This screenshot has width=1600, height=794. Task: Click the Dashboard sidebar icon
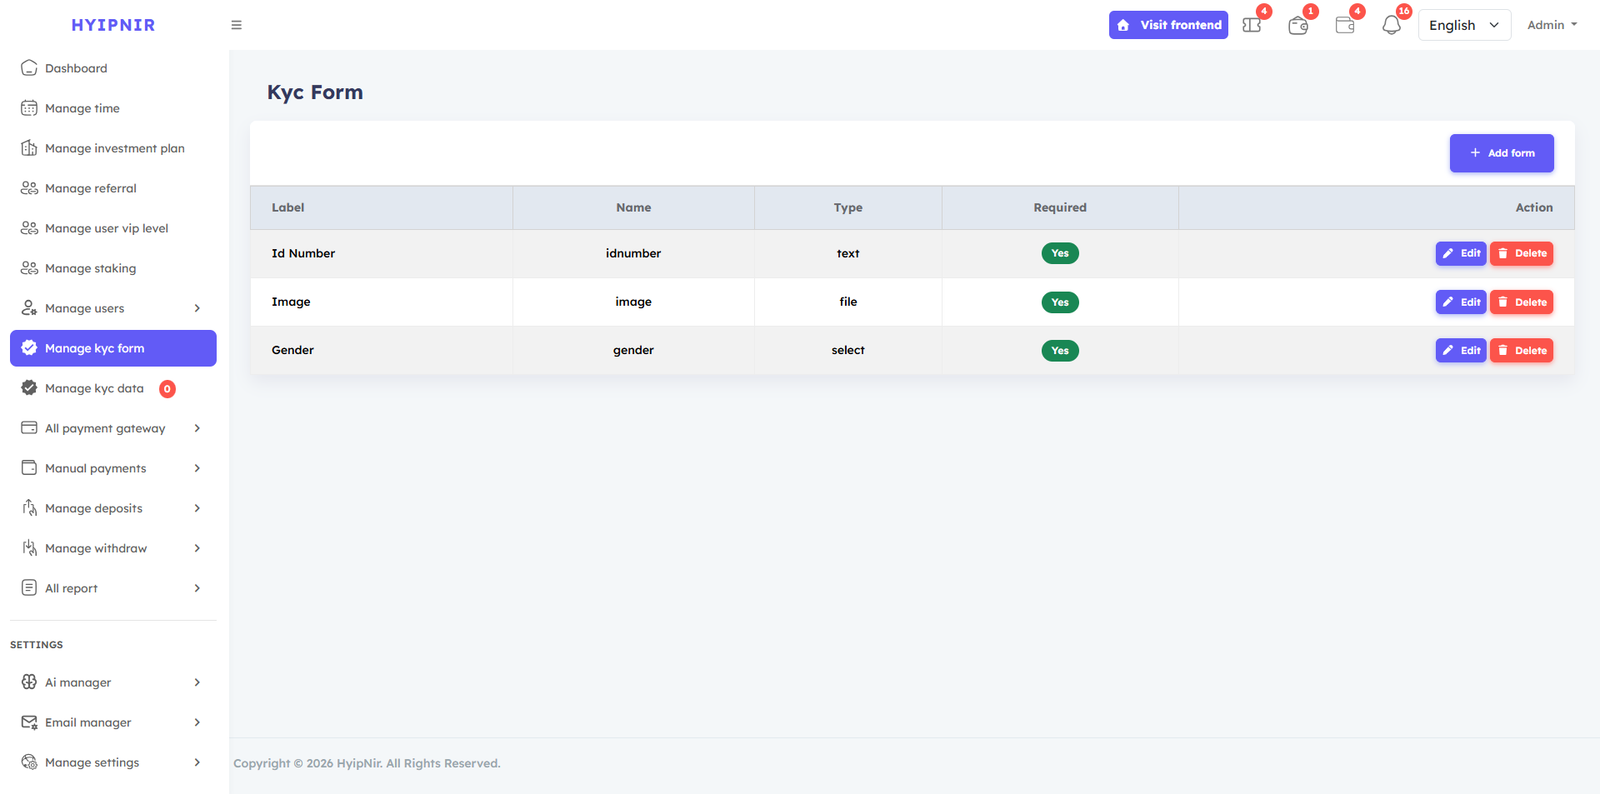(x=29, y=68)
